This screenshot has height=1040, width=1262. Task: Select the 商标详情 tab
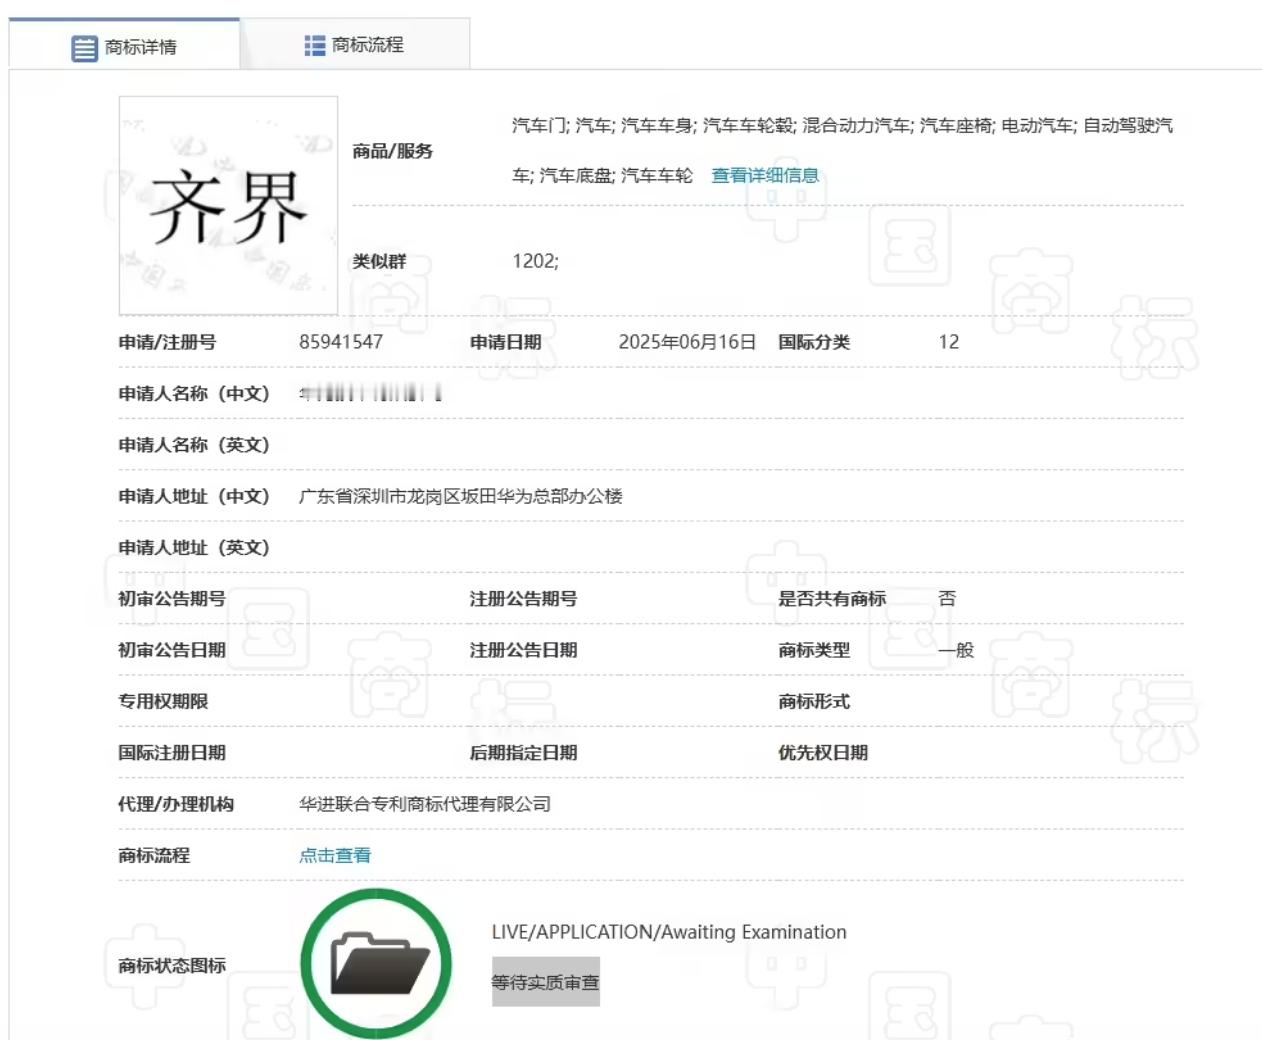point(135,45)
